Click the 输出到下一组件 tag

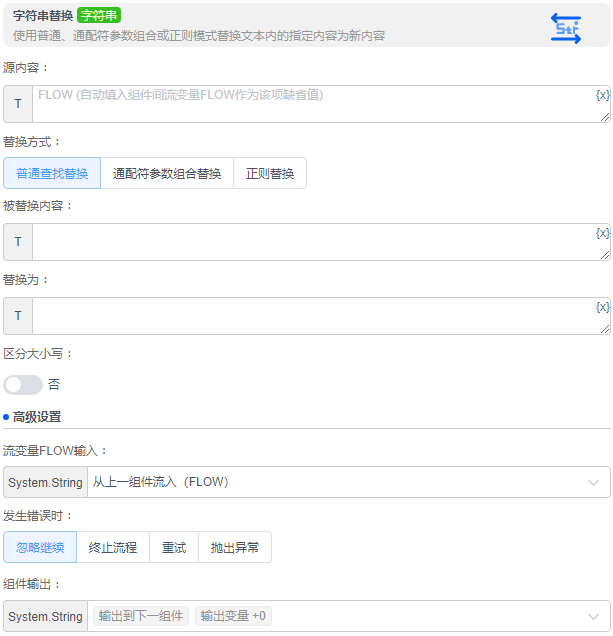[140, 616]
